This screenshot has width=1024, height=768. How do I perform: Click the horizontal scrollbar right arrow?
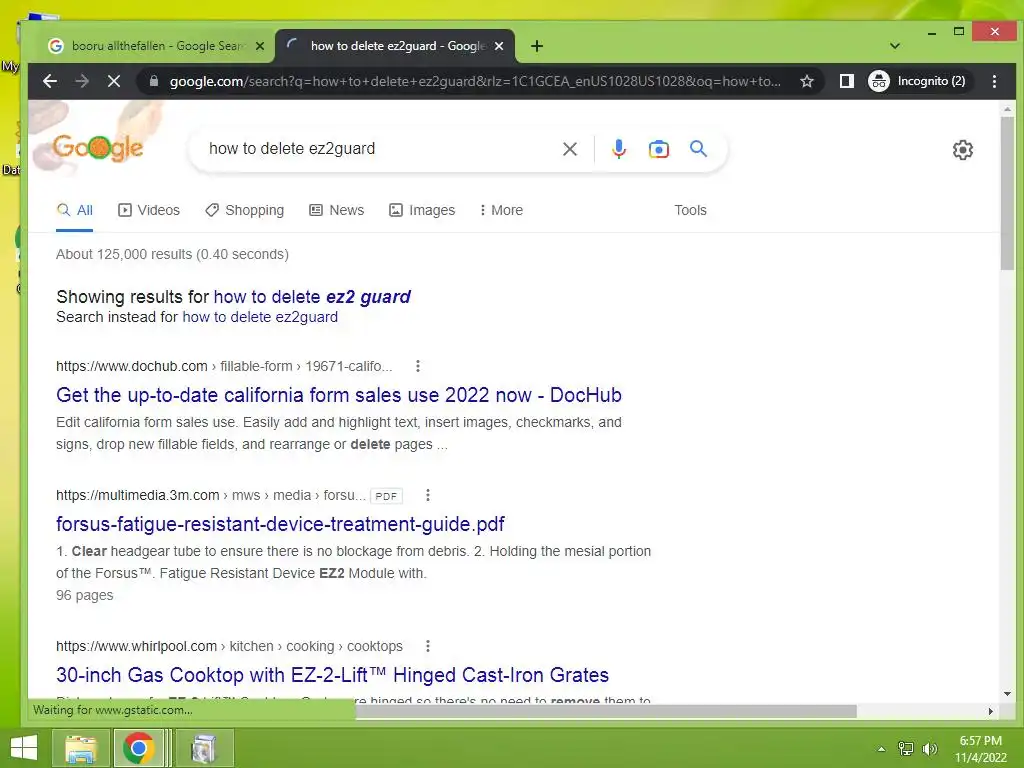[x=991, y=711]
